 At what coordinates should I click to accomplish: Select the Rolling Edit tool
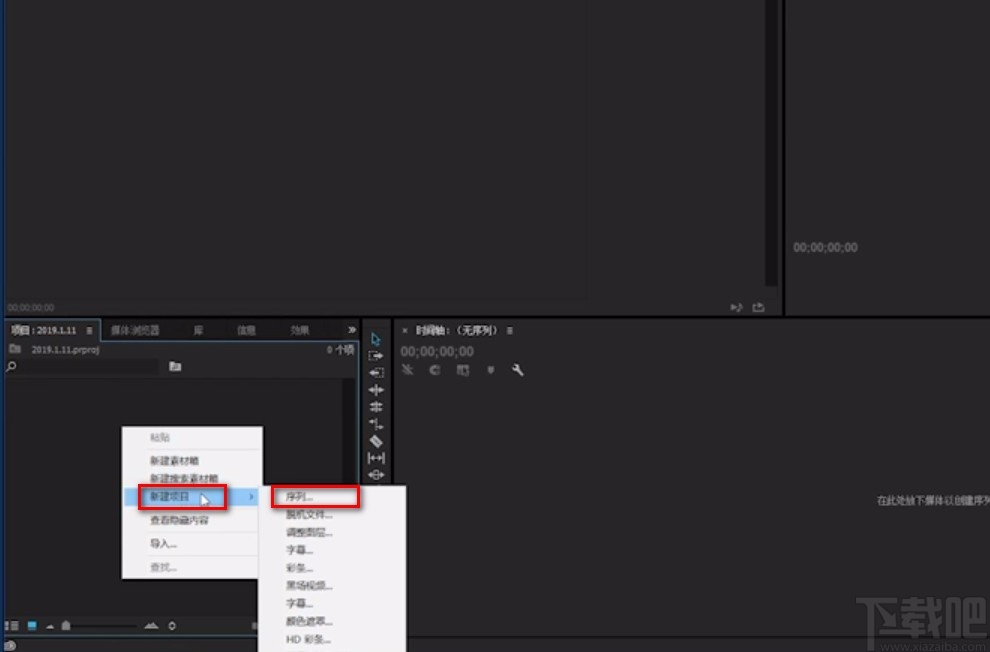[376, 407]
